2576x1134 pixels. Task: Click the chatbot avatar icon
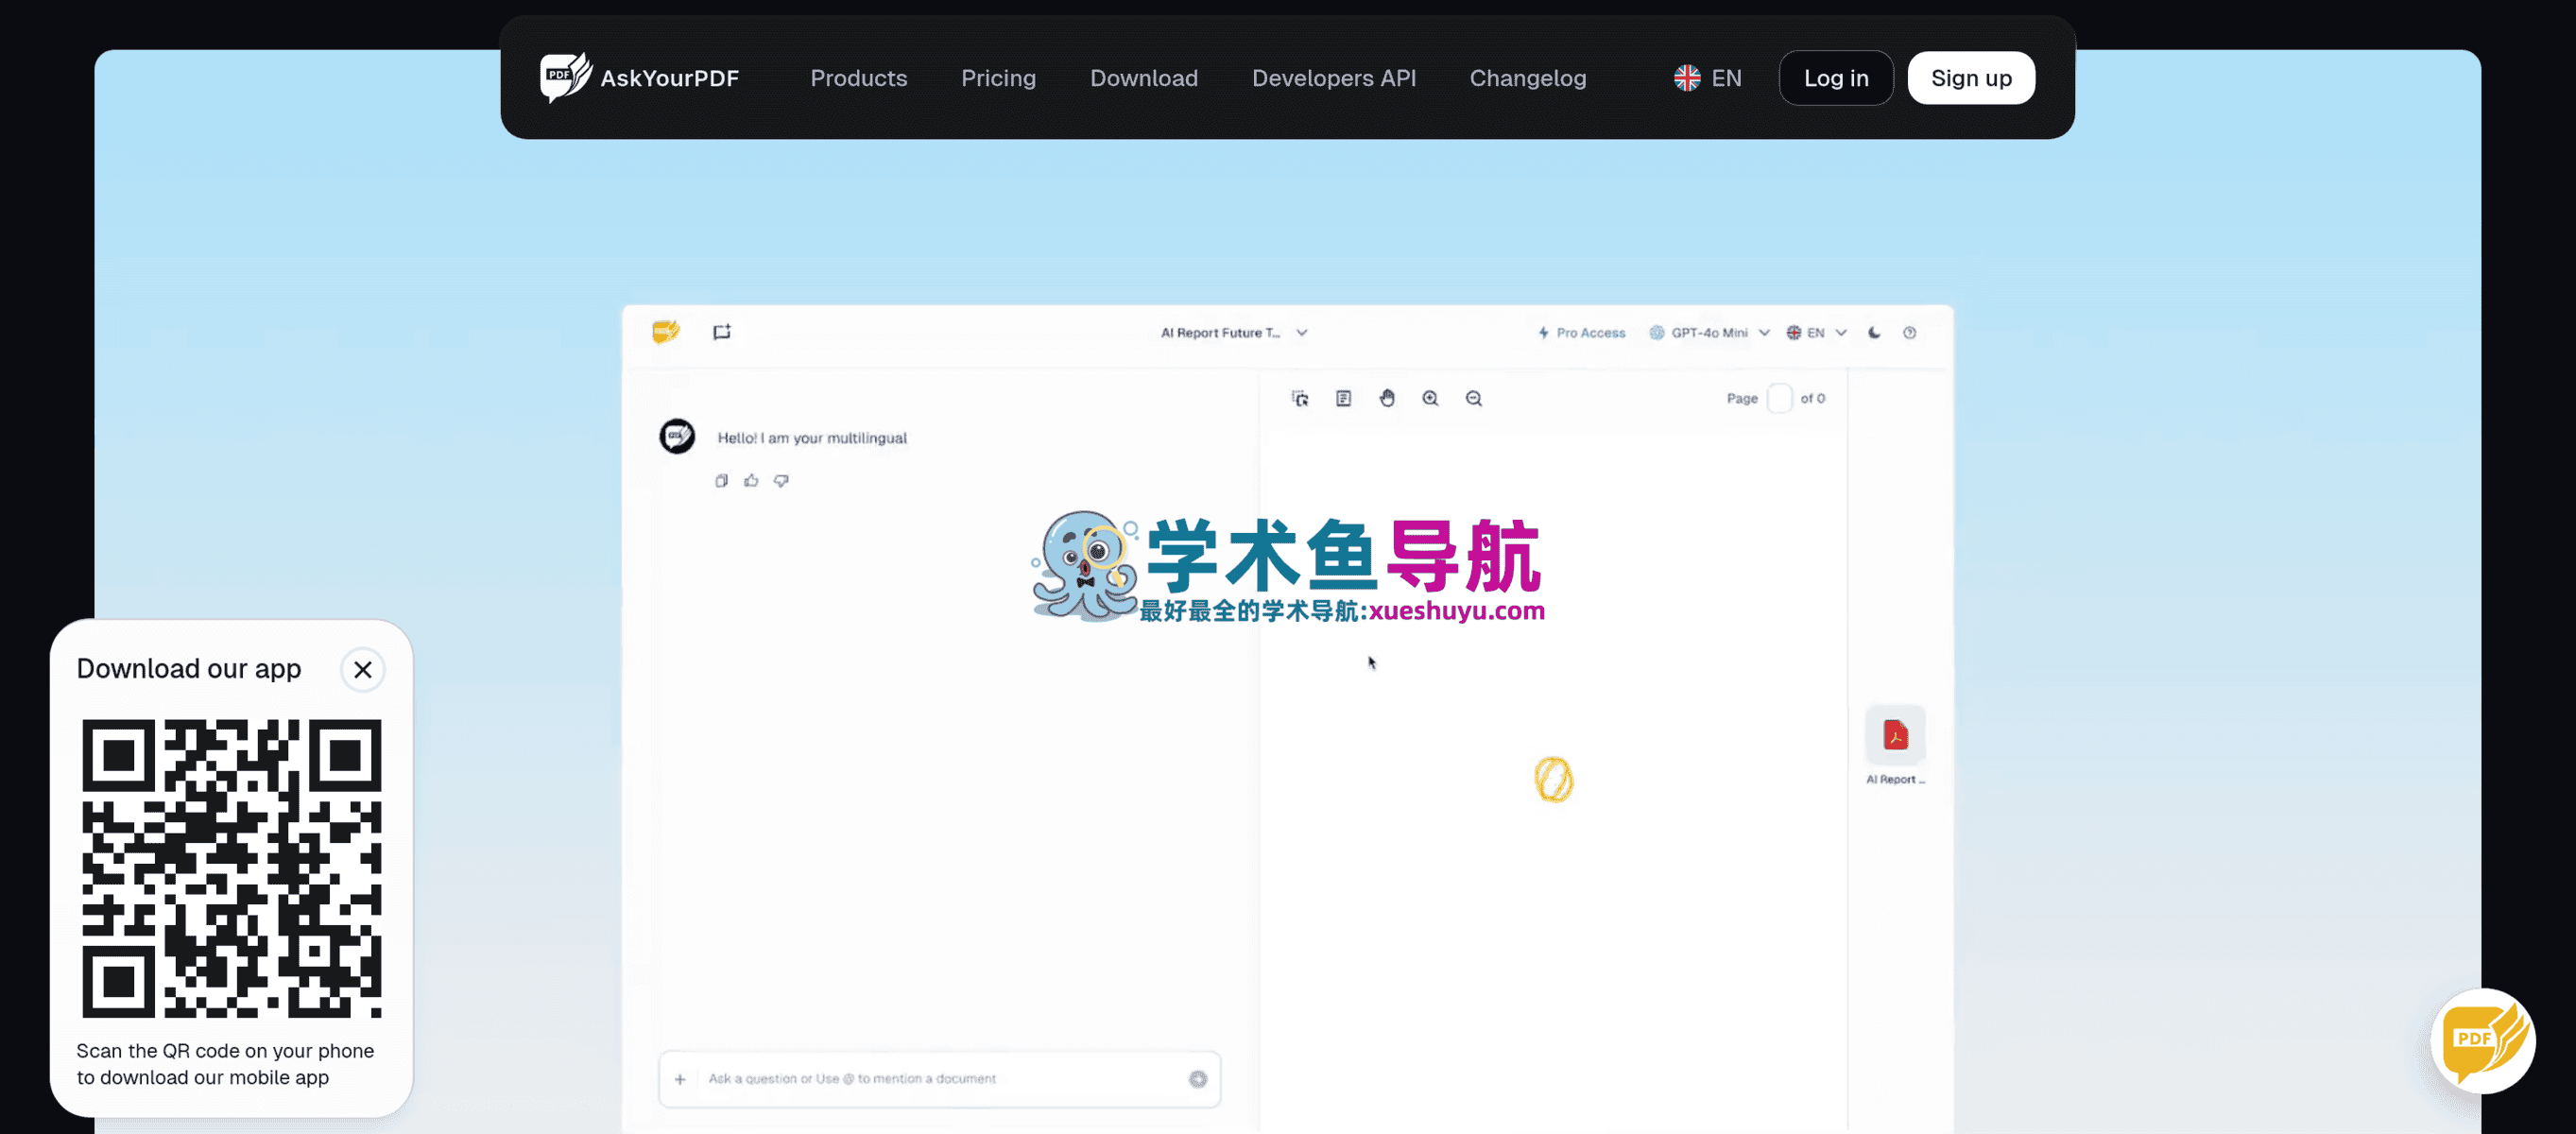677,436
